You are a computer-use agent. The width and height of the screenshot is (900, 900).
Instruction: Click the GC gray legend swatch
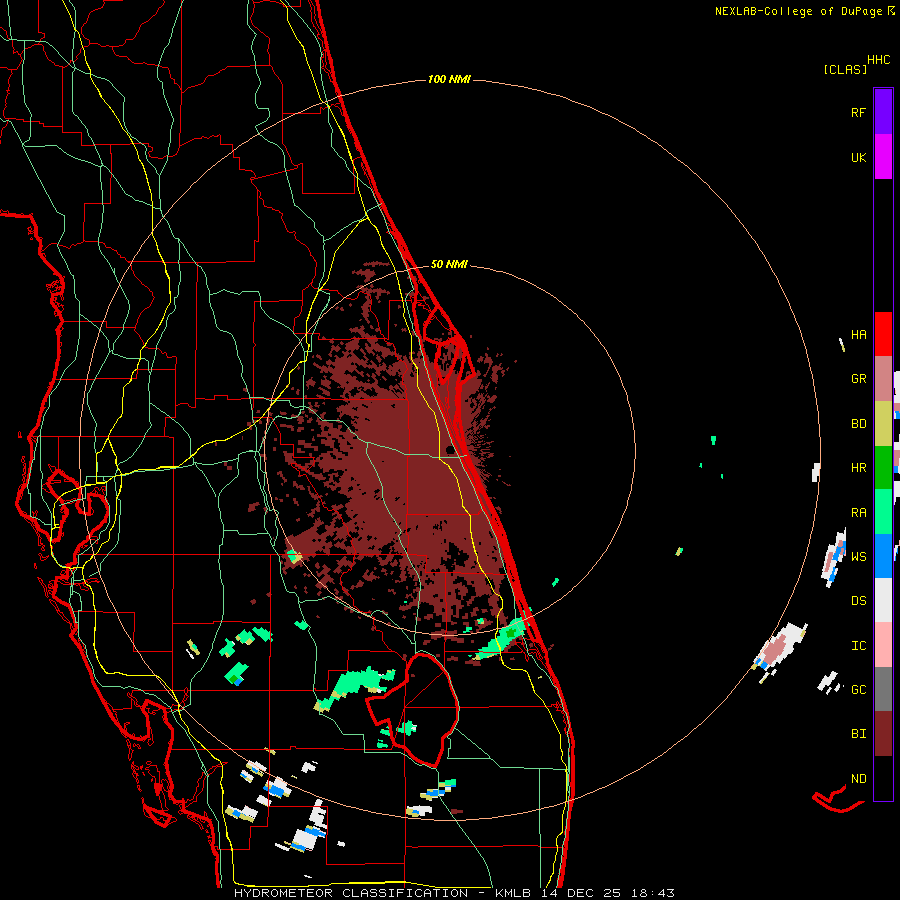[x=883, y=689]
